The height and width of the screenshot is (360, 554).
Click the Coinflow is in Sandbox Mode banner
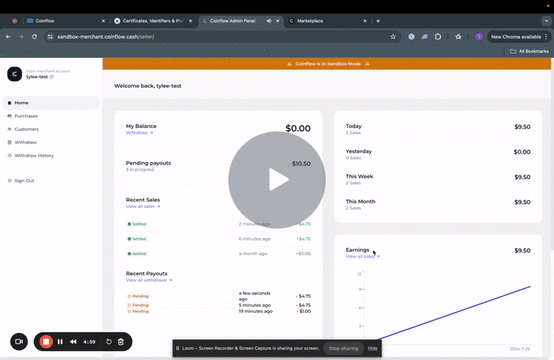point(328,64)
